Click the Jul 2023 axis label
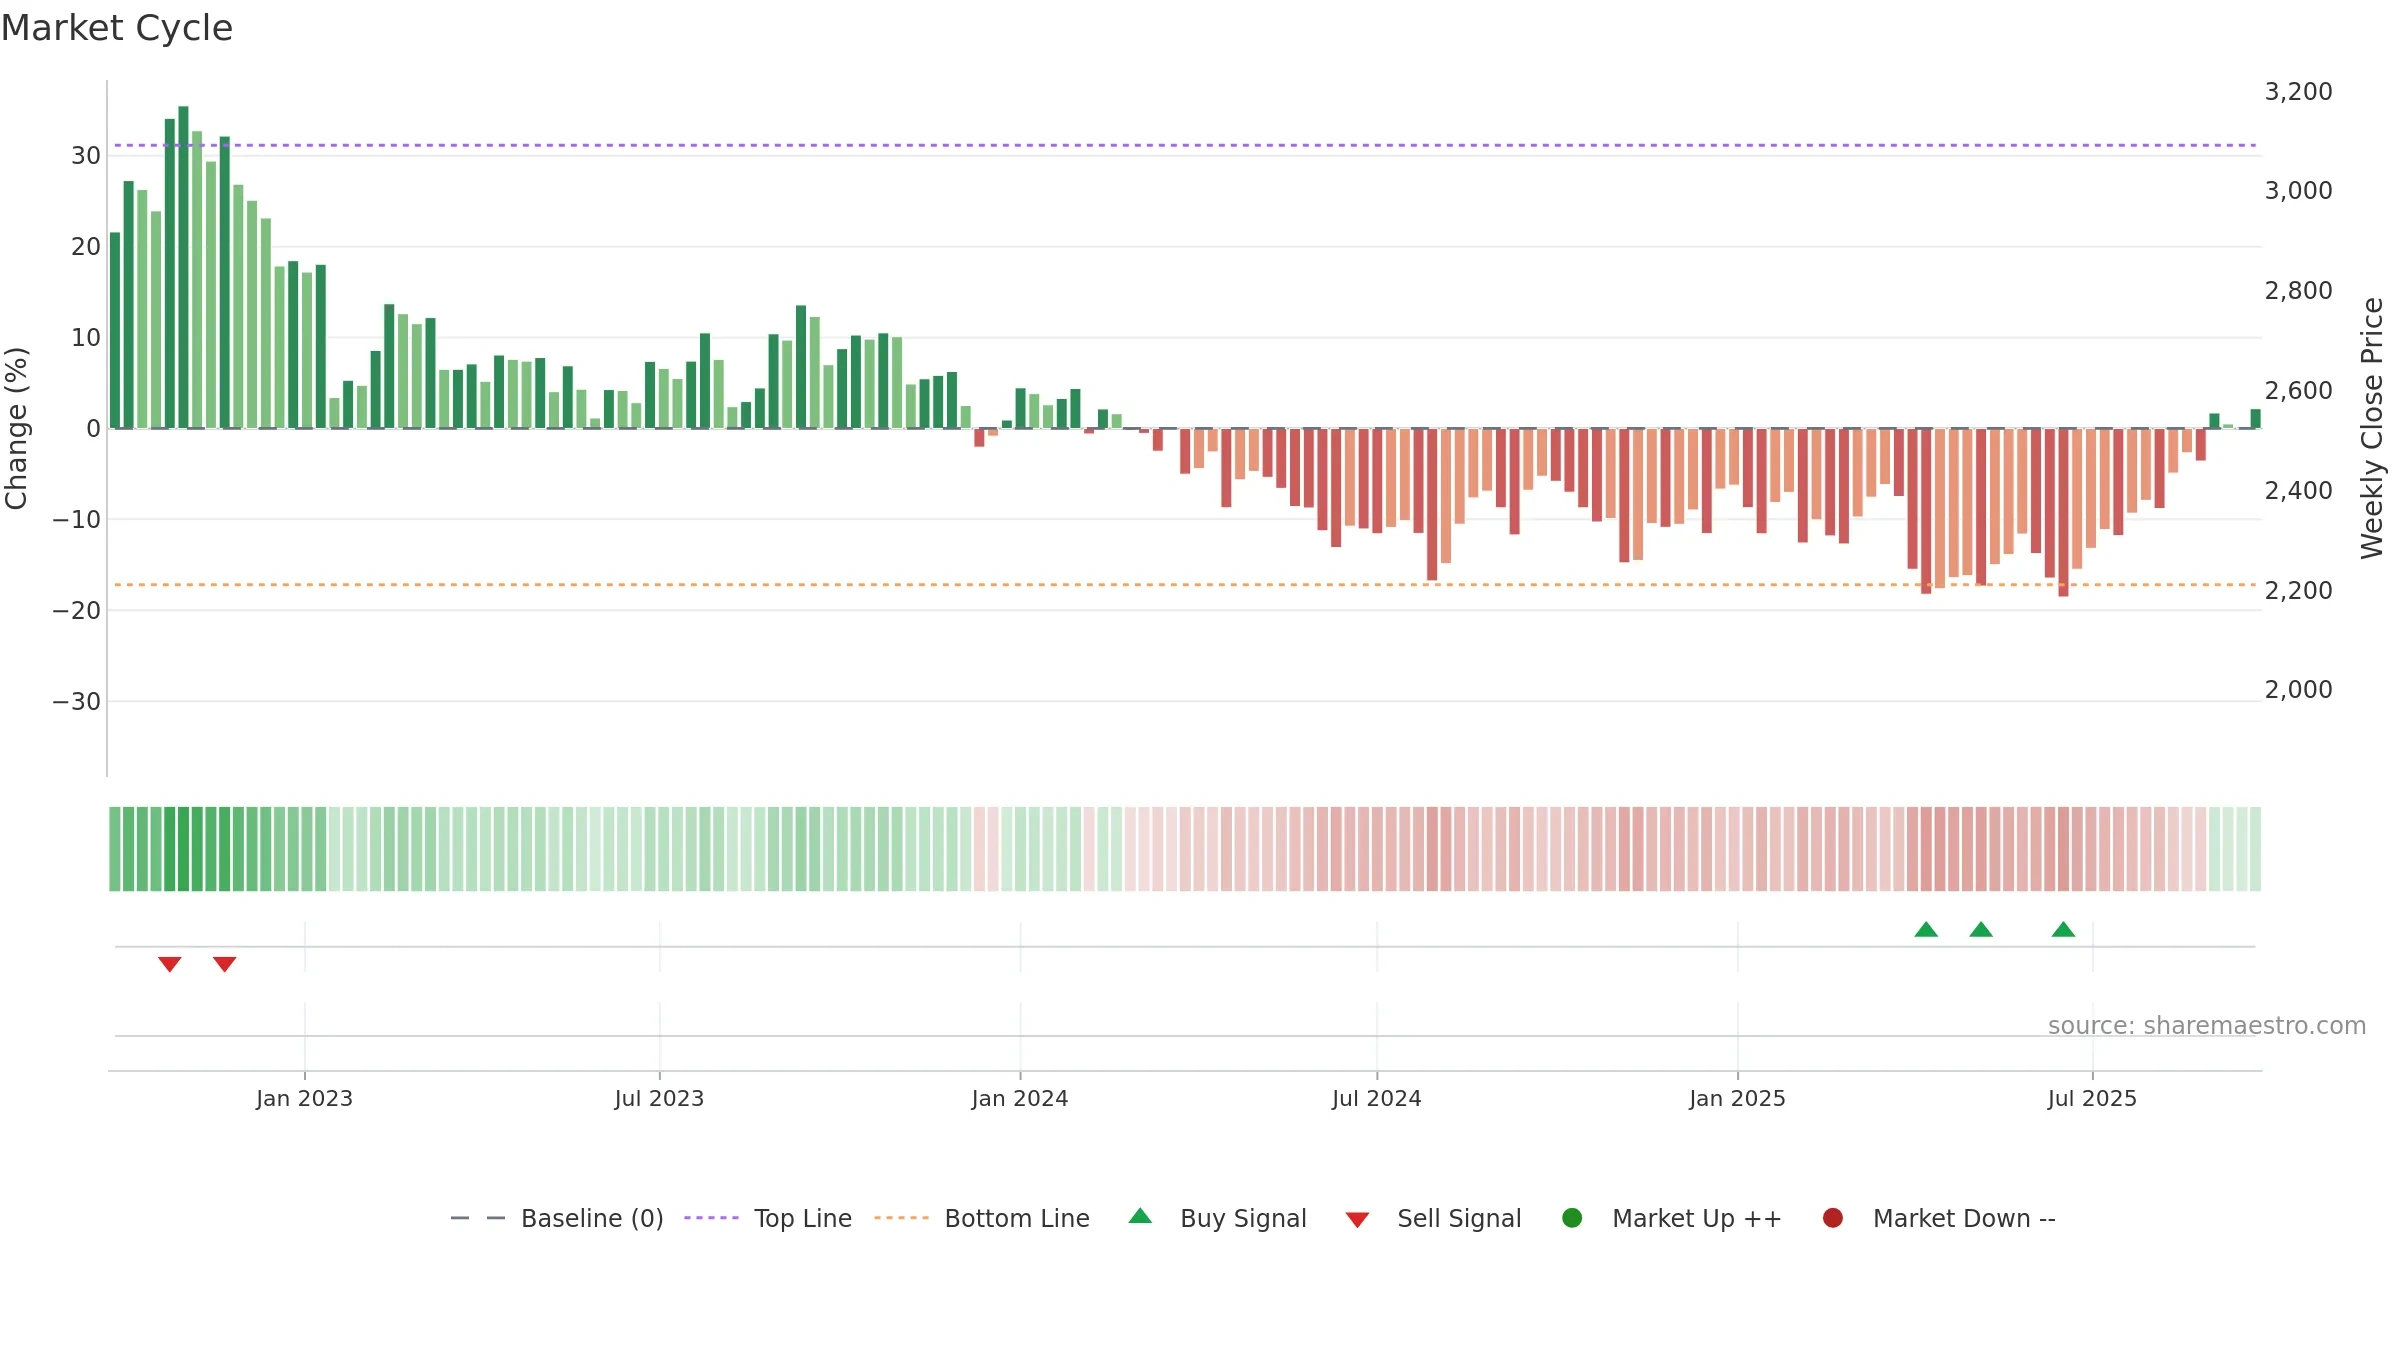 (659, 1098)
